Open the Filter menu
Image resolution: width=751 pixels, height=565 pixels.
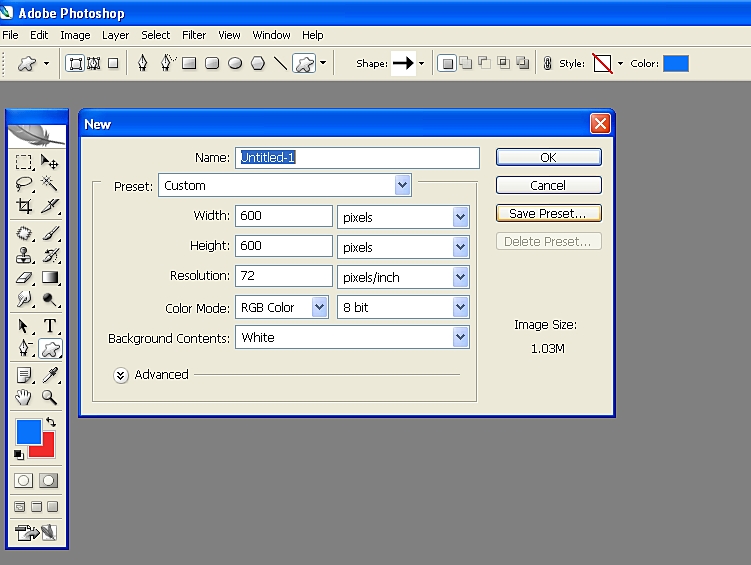[x=194, y=35]
